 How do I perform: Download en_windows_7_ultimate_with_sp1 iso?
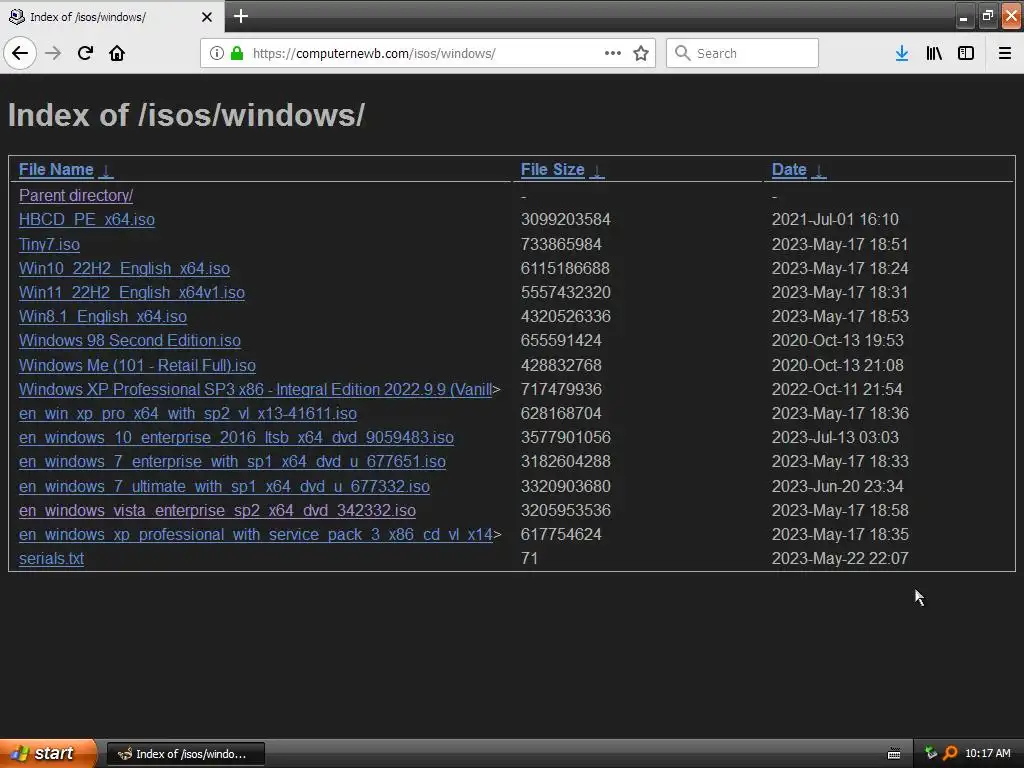(225, 487)
